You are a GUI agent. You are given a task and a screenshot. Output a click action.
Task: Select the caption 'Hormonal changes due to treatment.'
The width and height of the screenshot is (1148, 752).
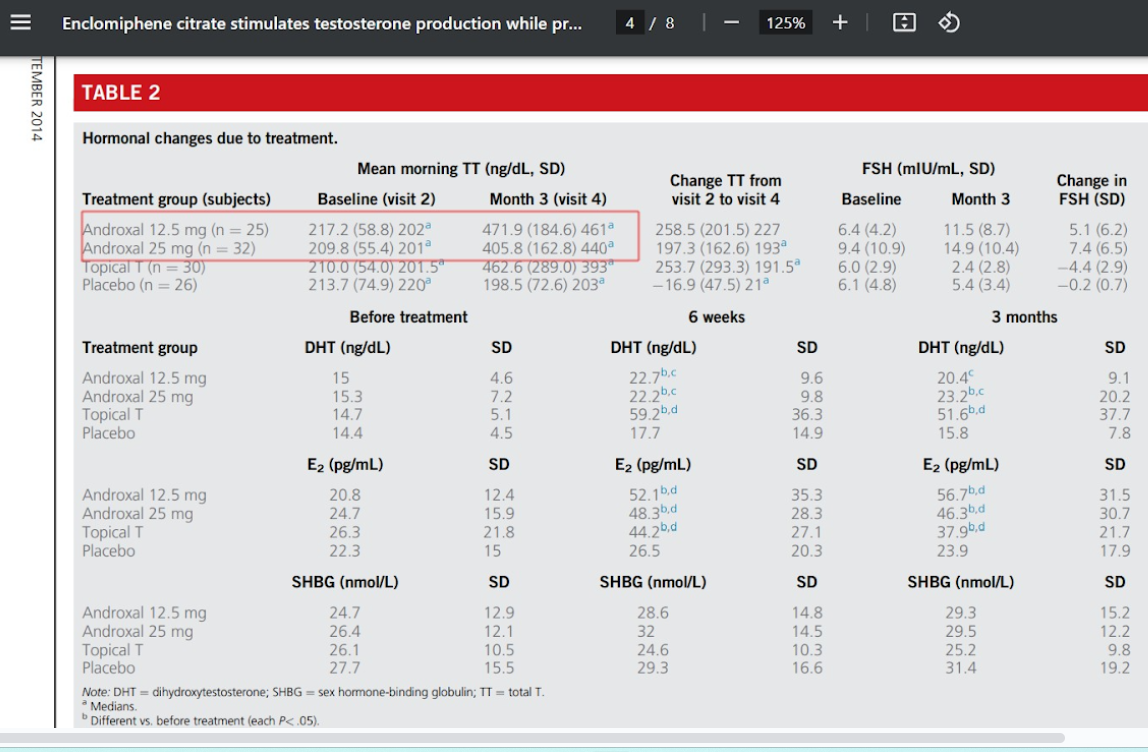[x=210, y=138]
